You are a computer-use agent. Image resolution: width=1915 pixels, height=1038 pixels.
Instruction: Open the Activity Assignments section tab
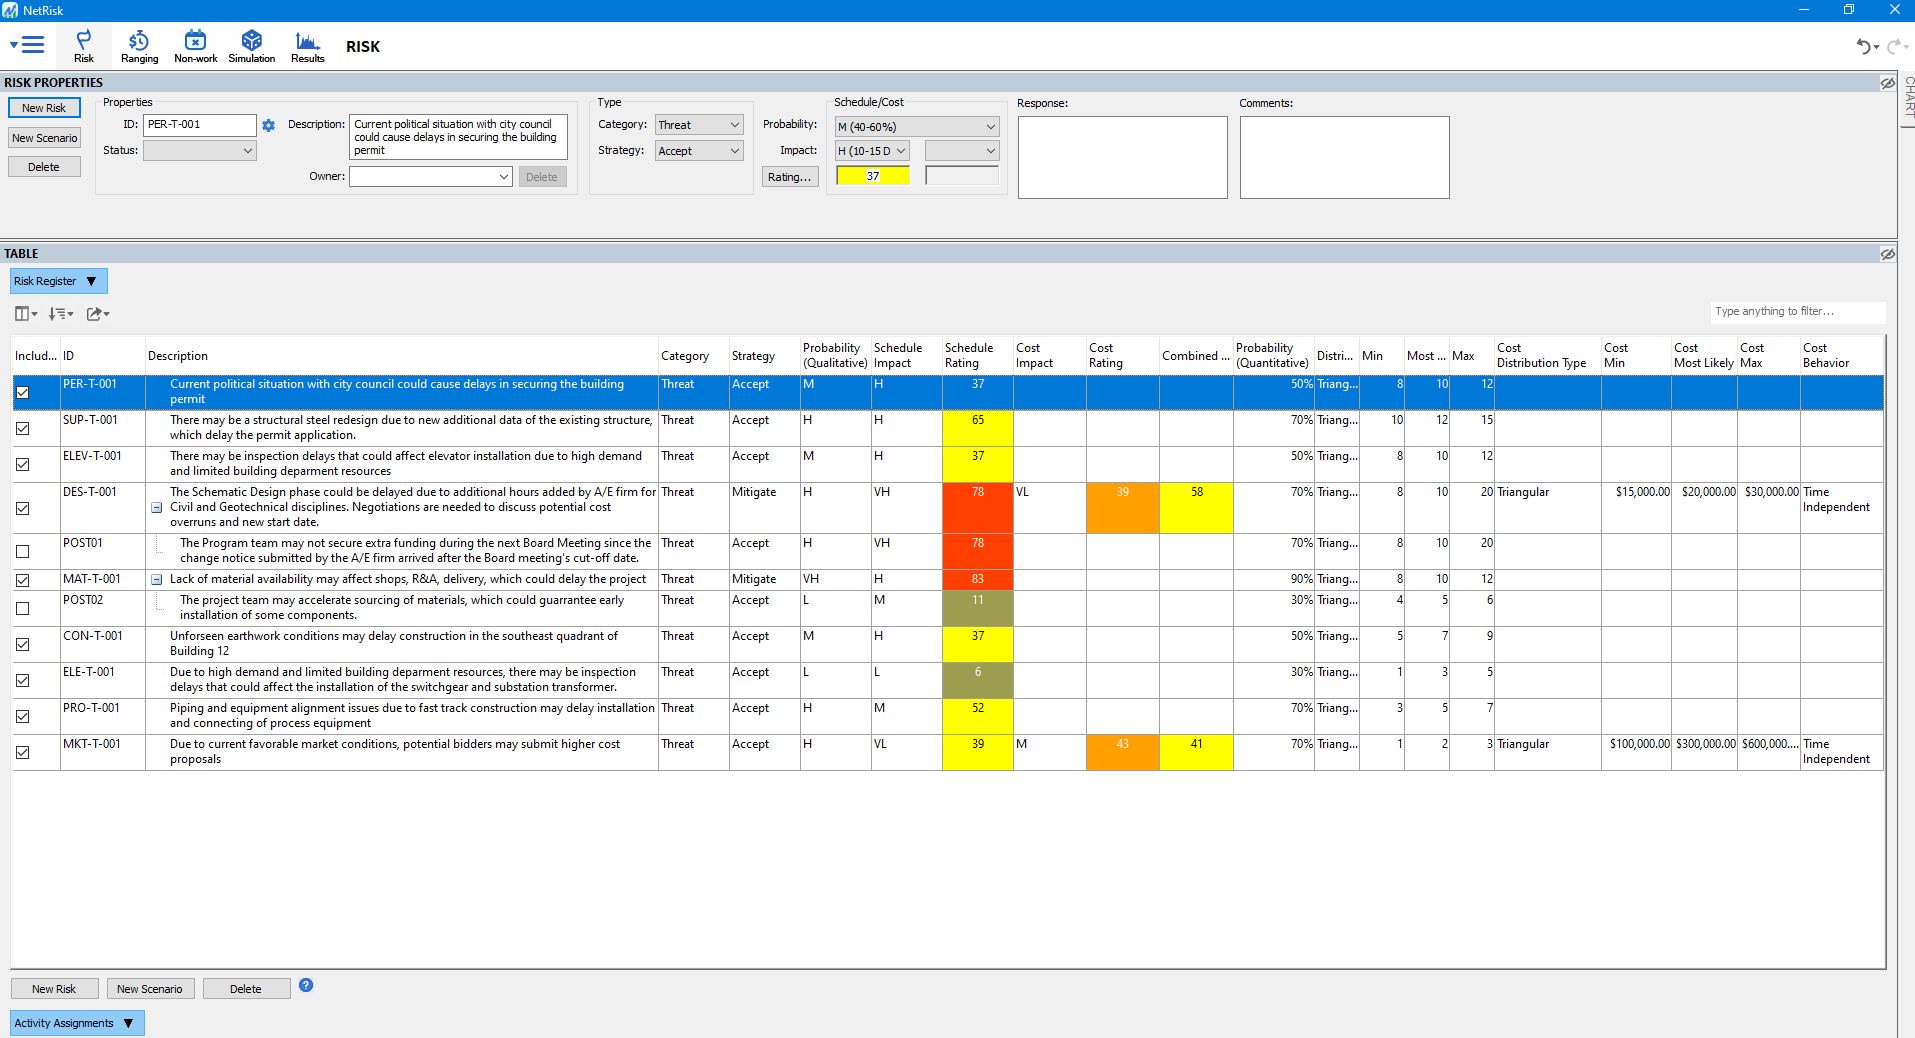click(x=76, y=1023)
